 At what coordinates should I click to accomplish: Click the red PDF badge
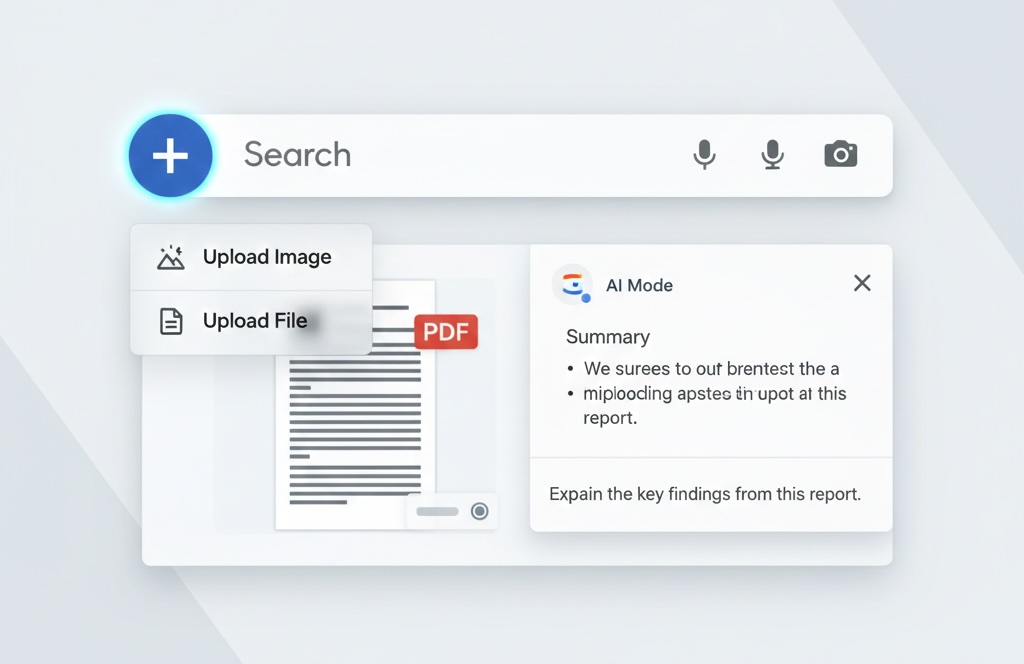coord(446,332)
